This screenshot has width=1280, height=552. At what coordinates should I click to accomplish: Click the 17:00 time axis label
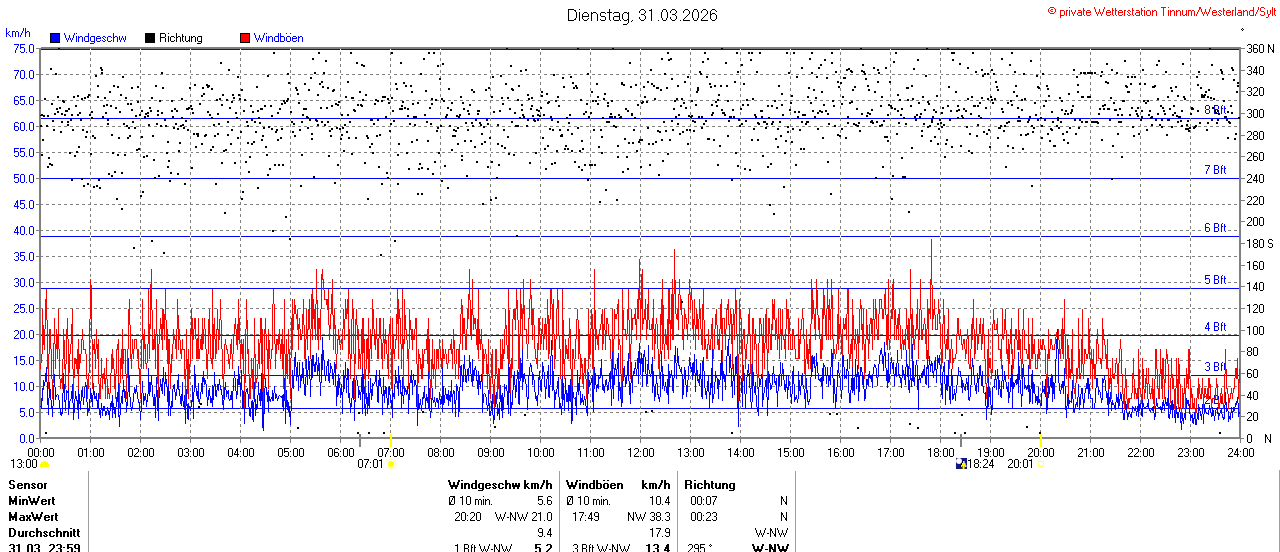click(891, 452)
